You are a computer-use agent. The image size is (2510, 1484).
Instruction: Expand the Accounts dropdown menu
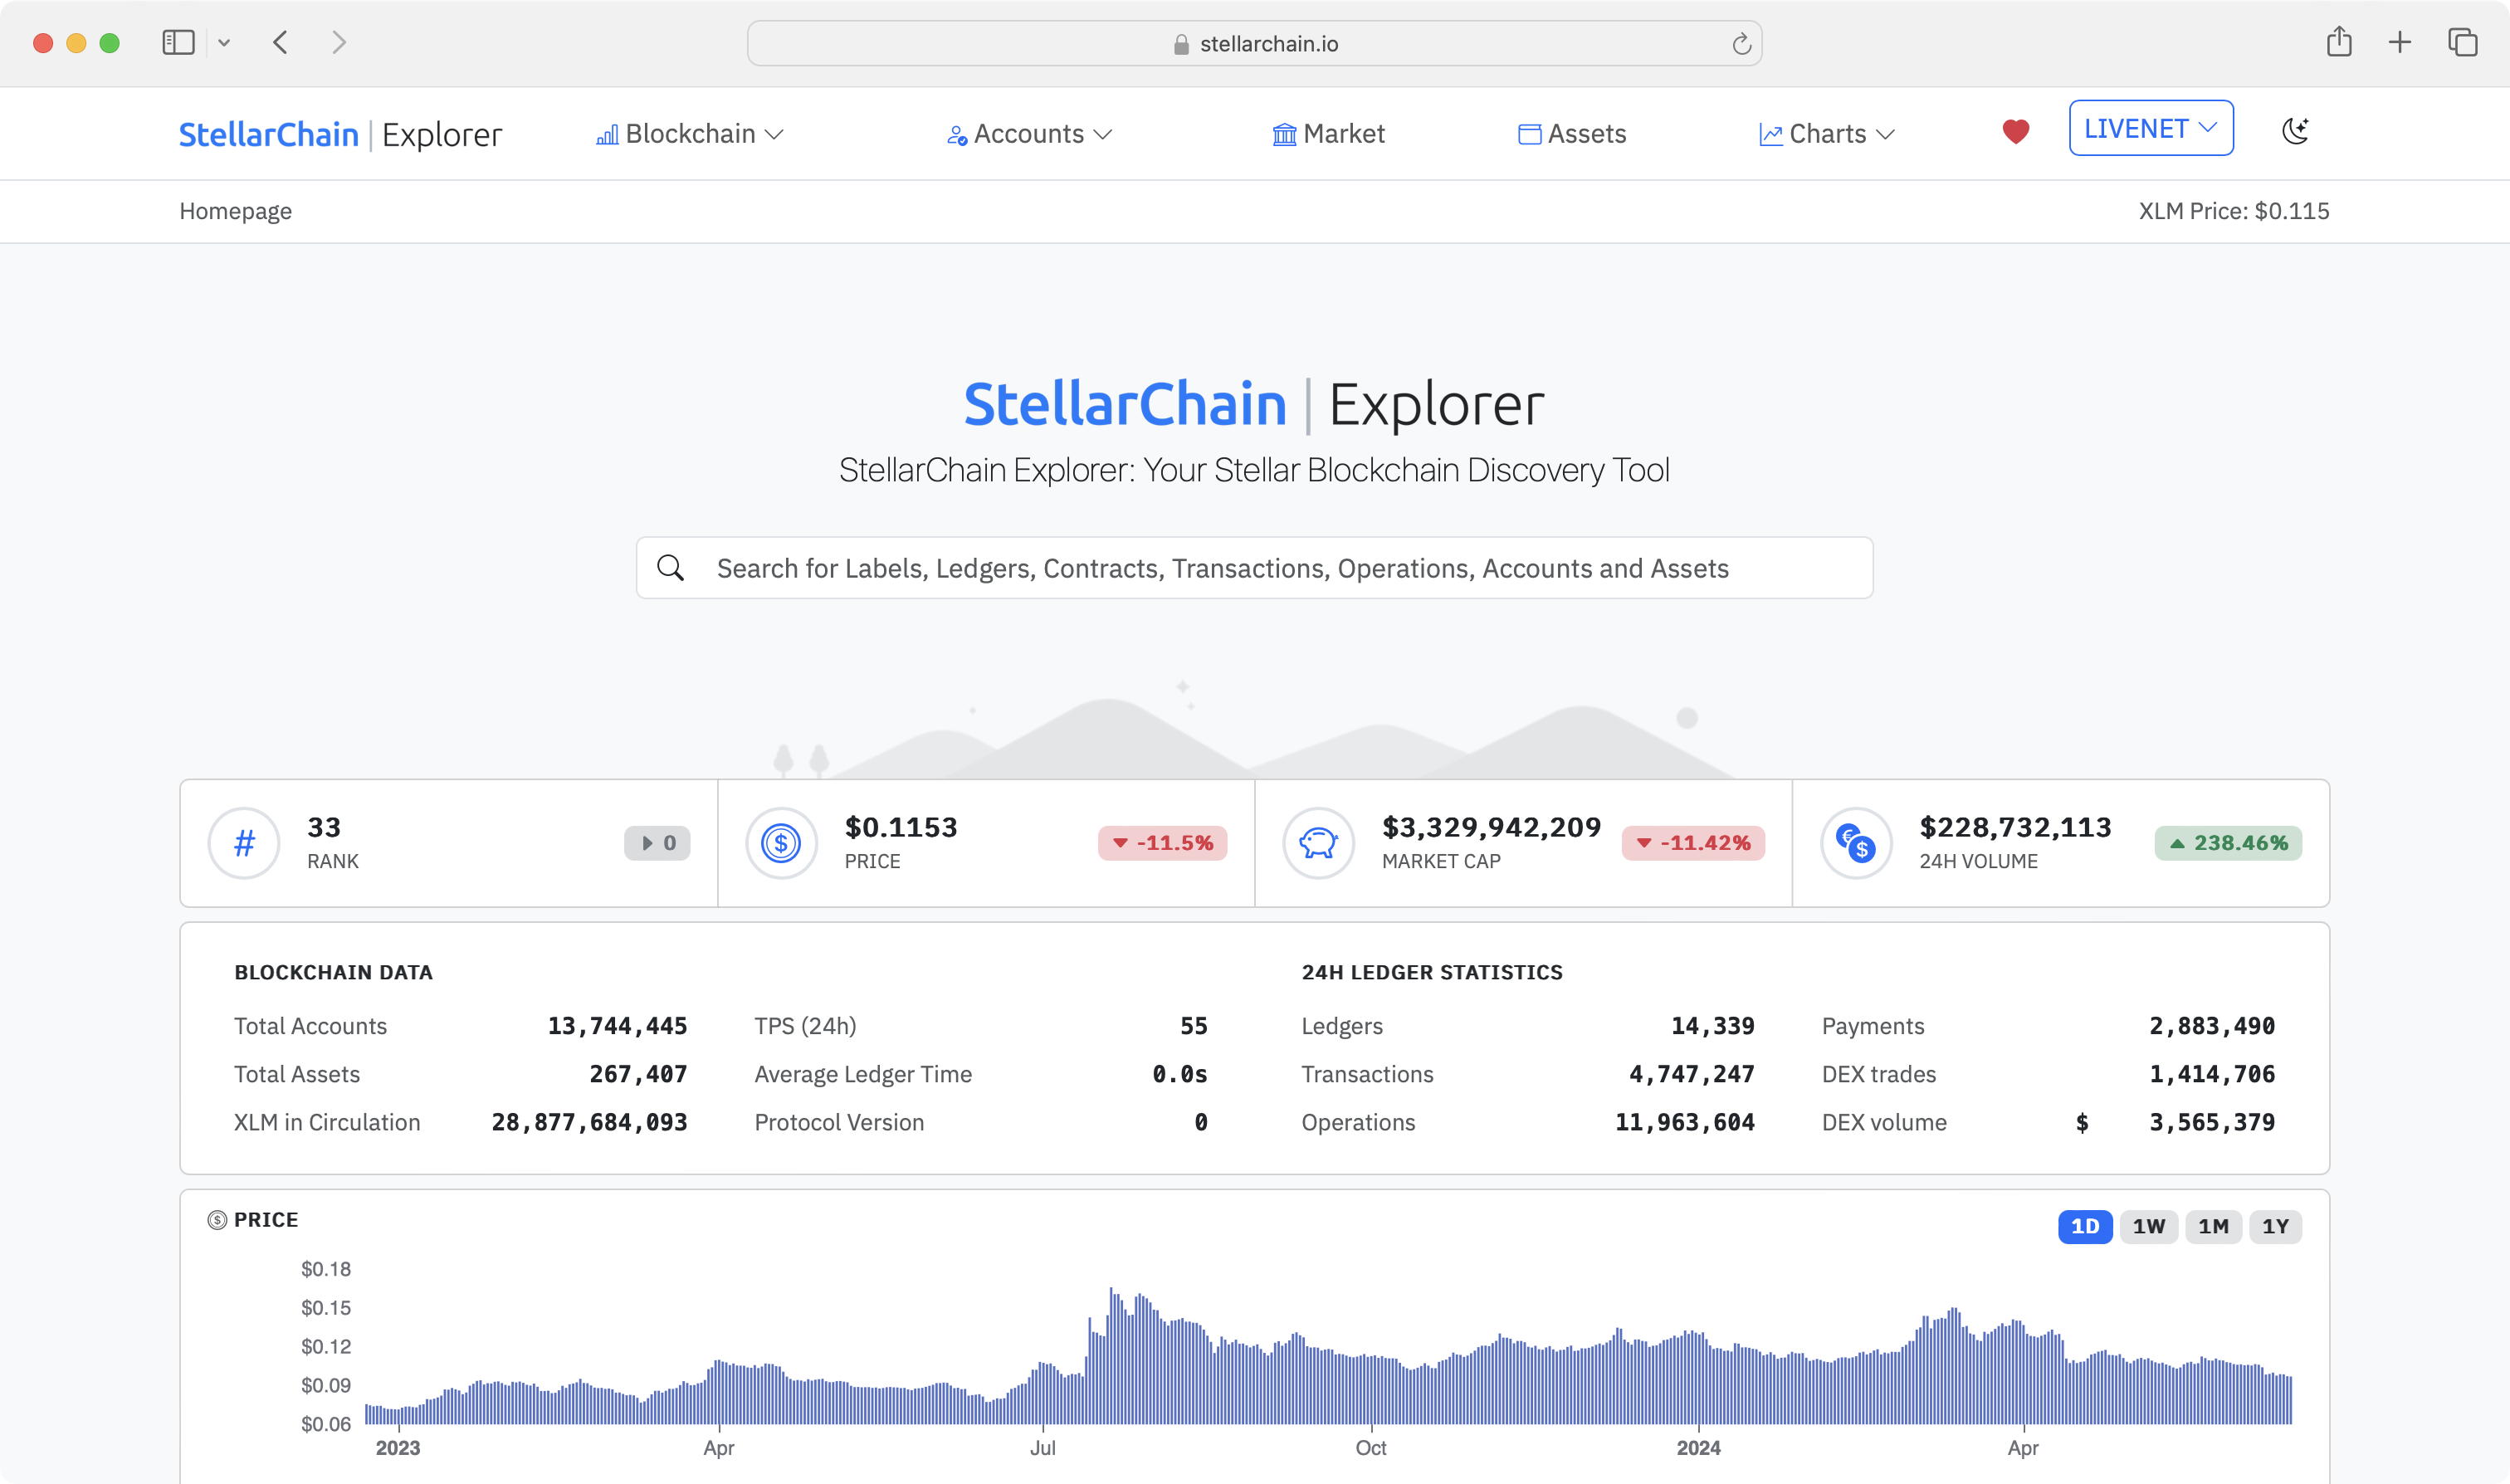1029,134
